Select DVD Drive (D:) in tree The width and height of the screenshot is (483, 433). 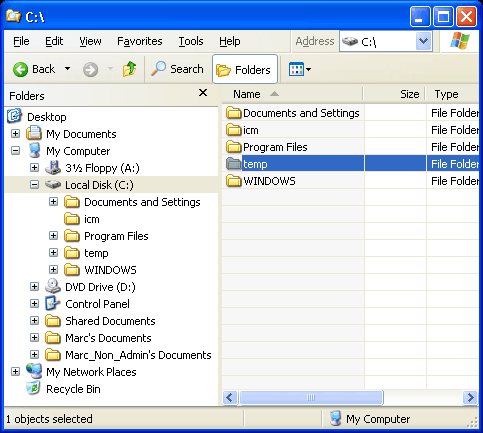tap(100, 287)
